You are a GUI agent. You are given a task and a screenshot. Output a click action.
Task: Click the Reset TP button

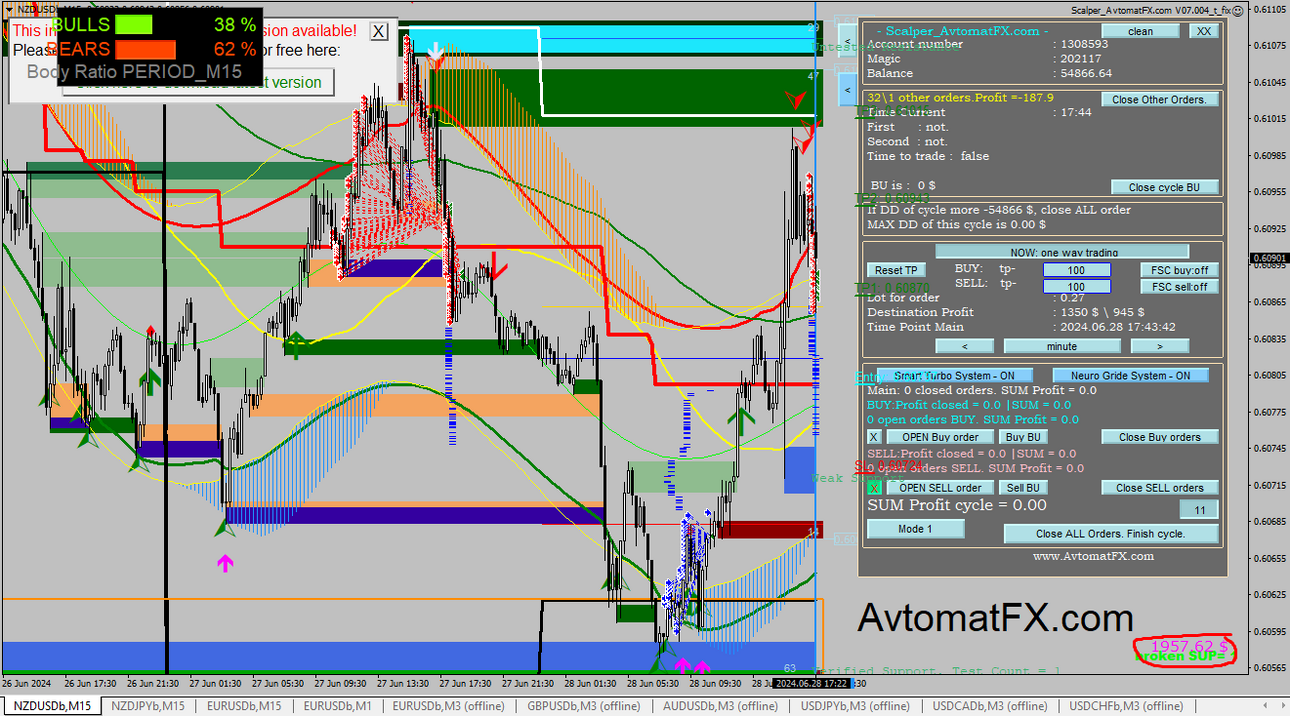(x=896, y=270)
